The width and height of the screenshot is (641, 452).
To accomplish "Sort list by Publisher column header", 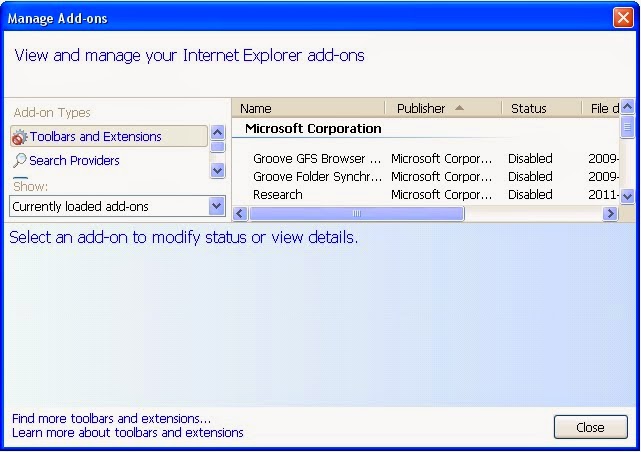I will 443,108.
